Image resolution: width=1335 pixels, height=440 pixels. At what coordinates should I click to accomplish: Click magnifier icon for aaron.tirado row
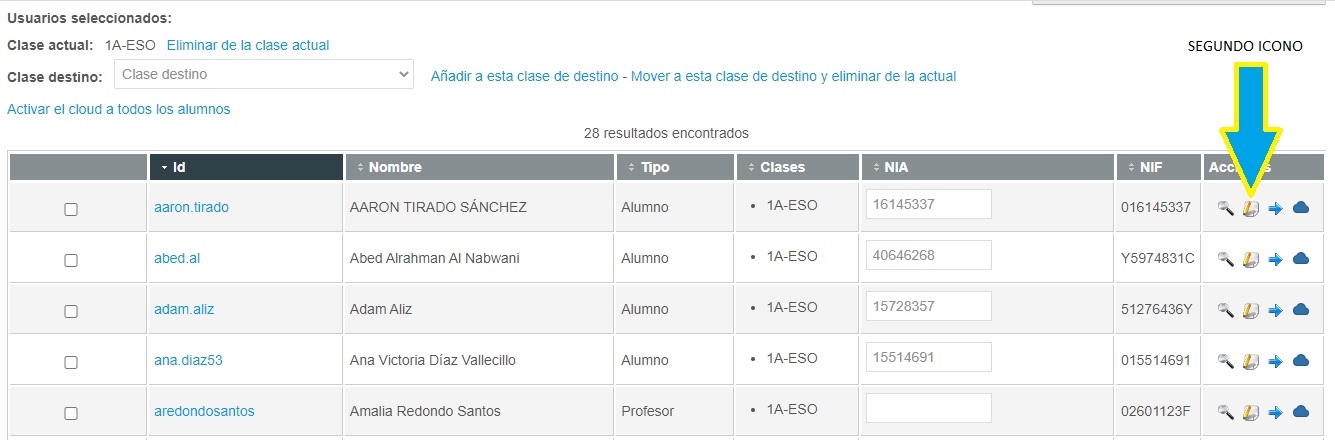(1224, 208)
